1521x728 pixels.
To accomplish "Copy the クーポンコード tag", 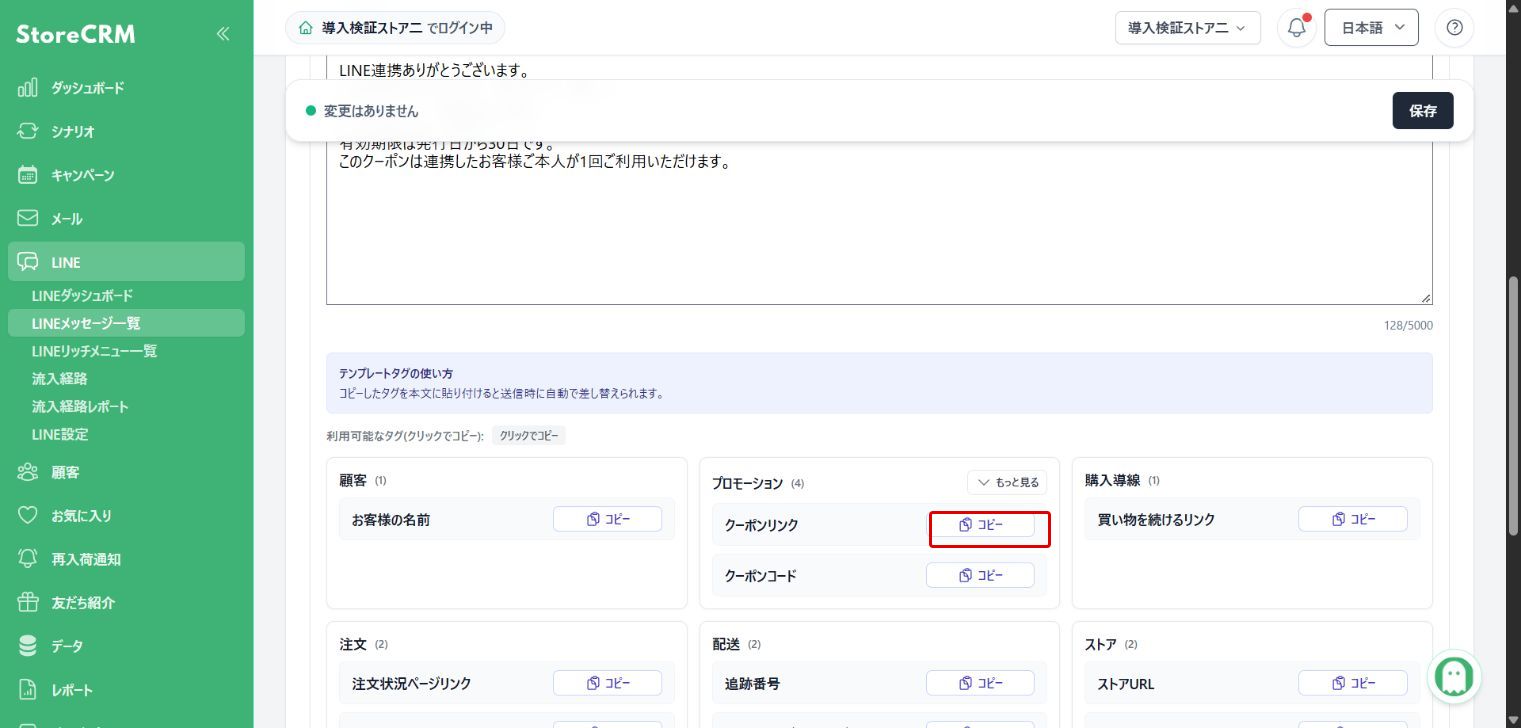I will (980, 575).
